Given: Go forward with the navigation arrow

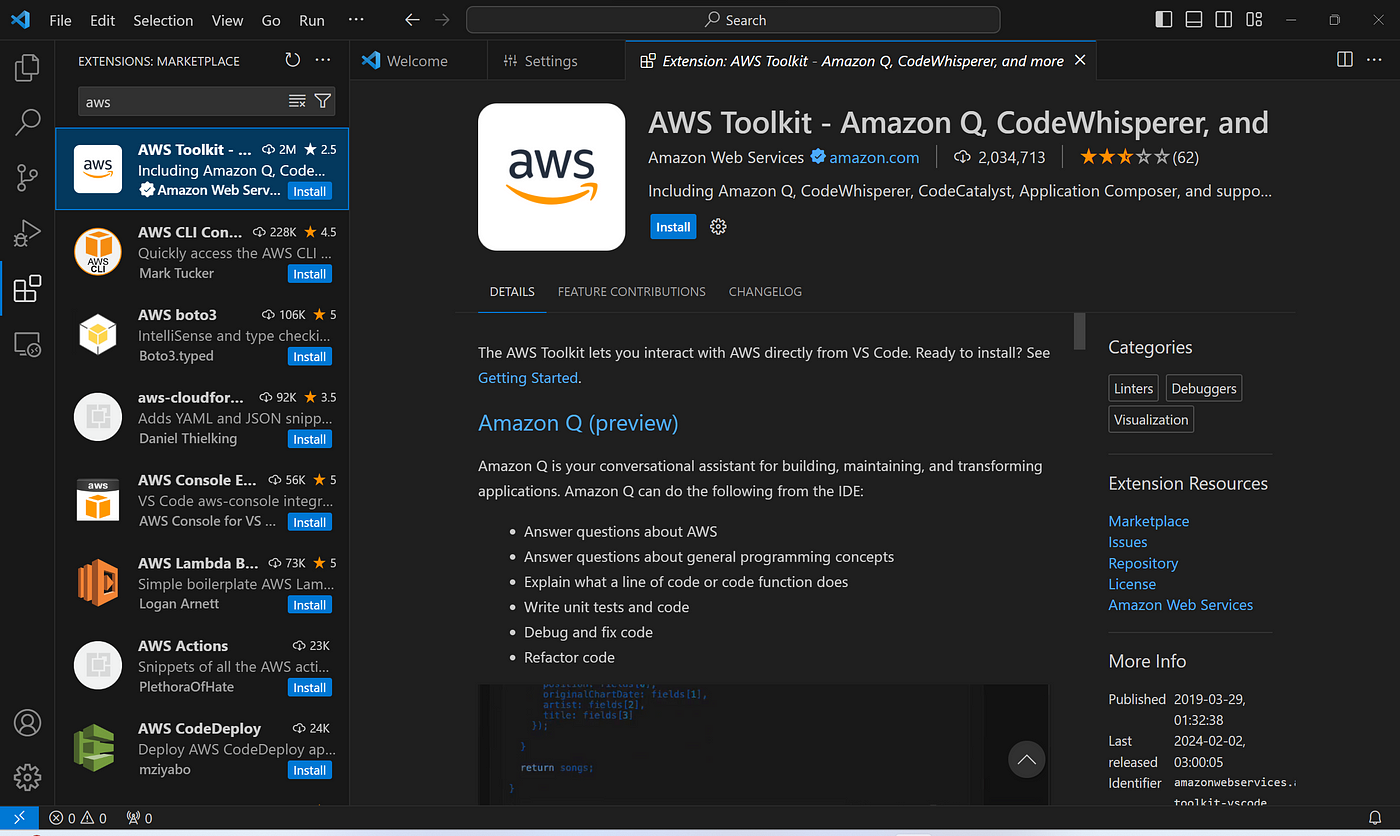Looking at the screenshot, I should pos(442,20).
